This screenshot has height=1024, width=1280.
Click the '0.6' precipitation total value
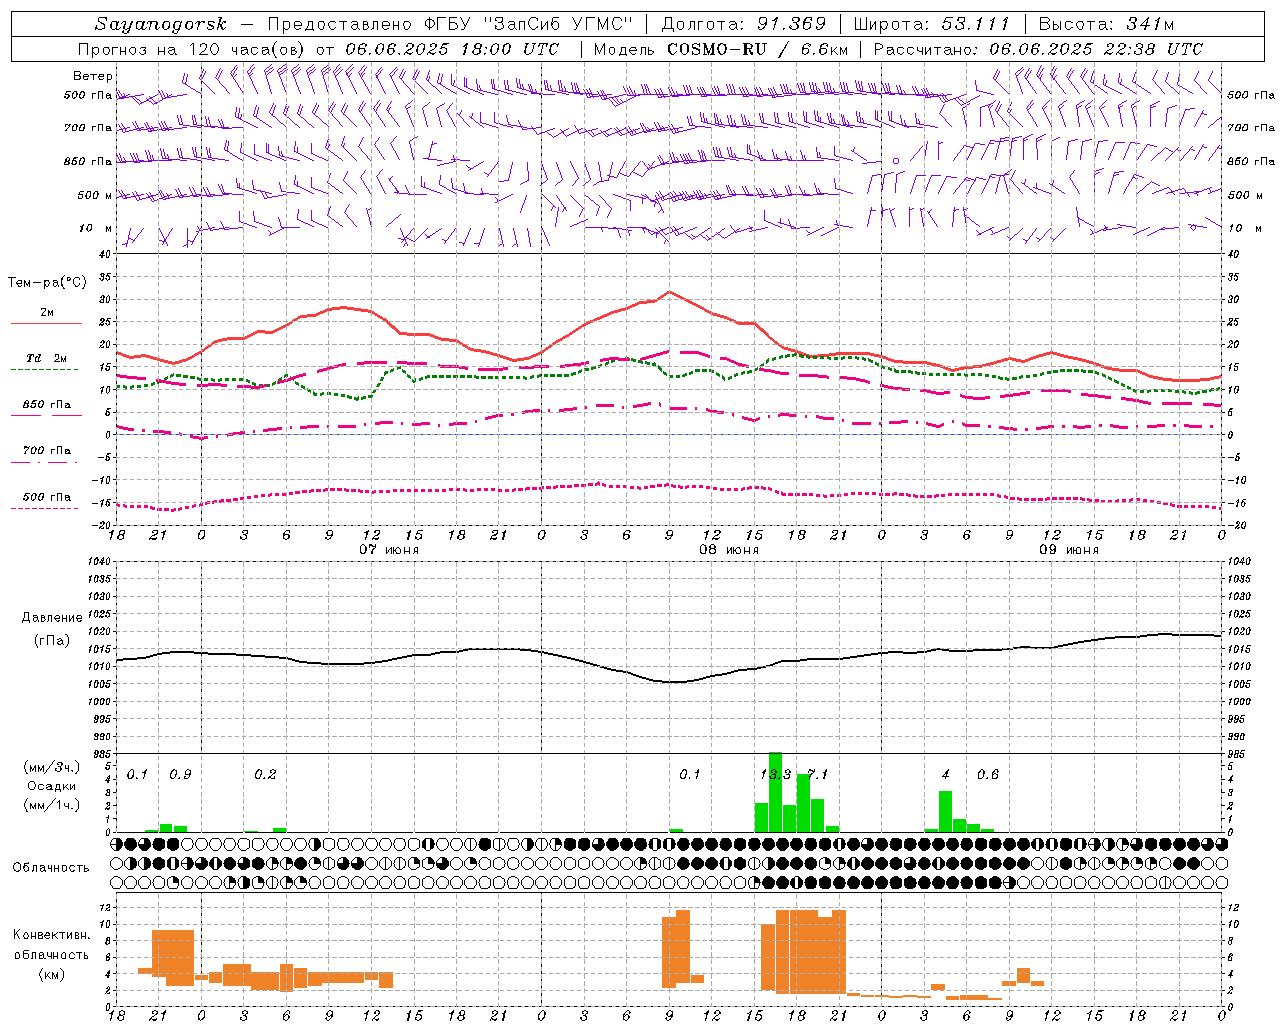(988, 775)
